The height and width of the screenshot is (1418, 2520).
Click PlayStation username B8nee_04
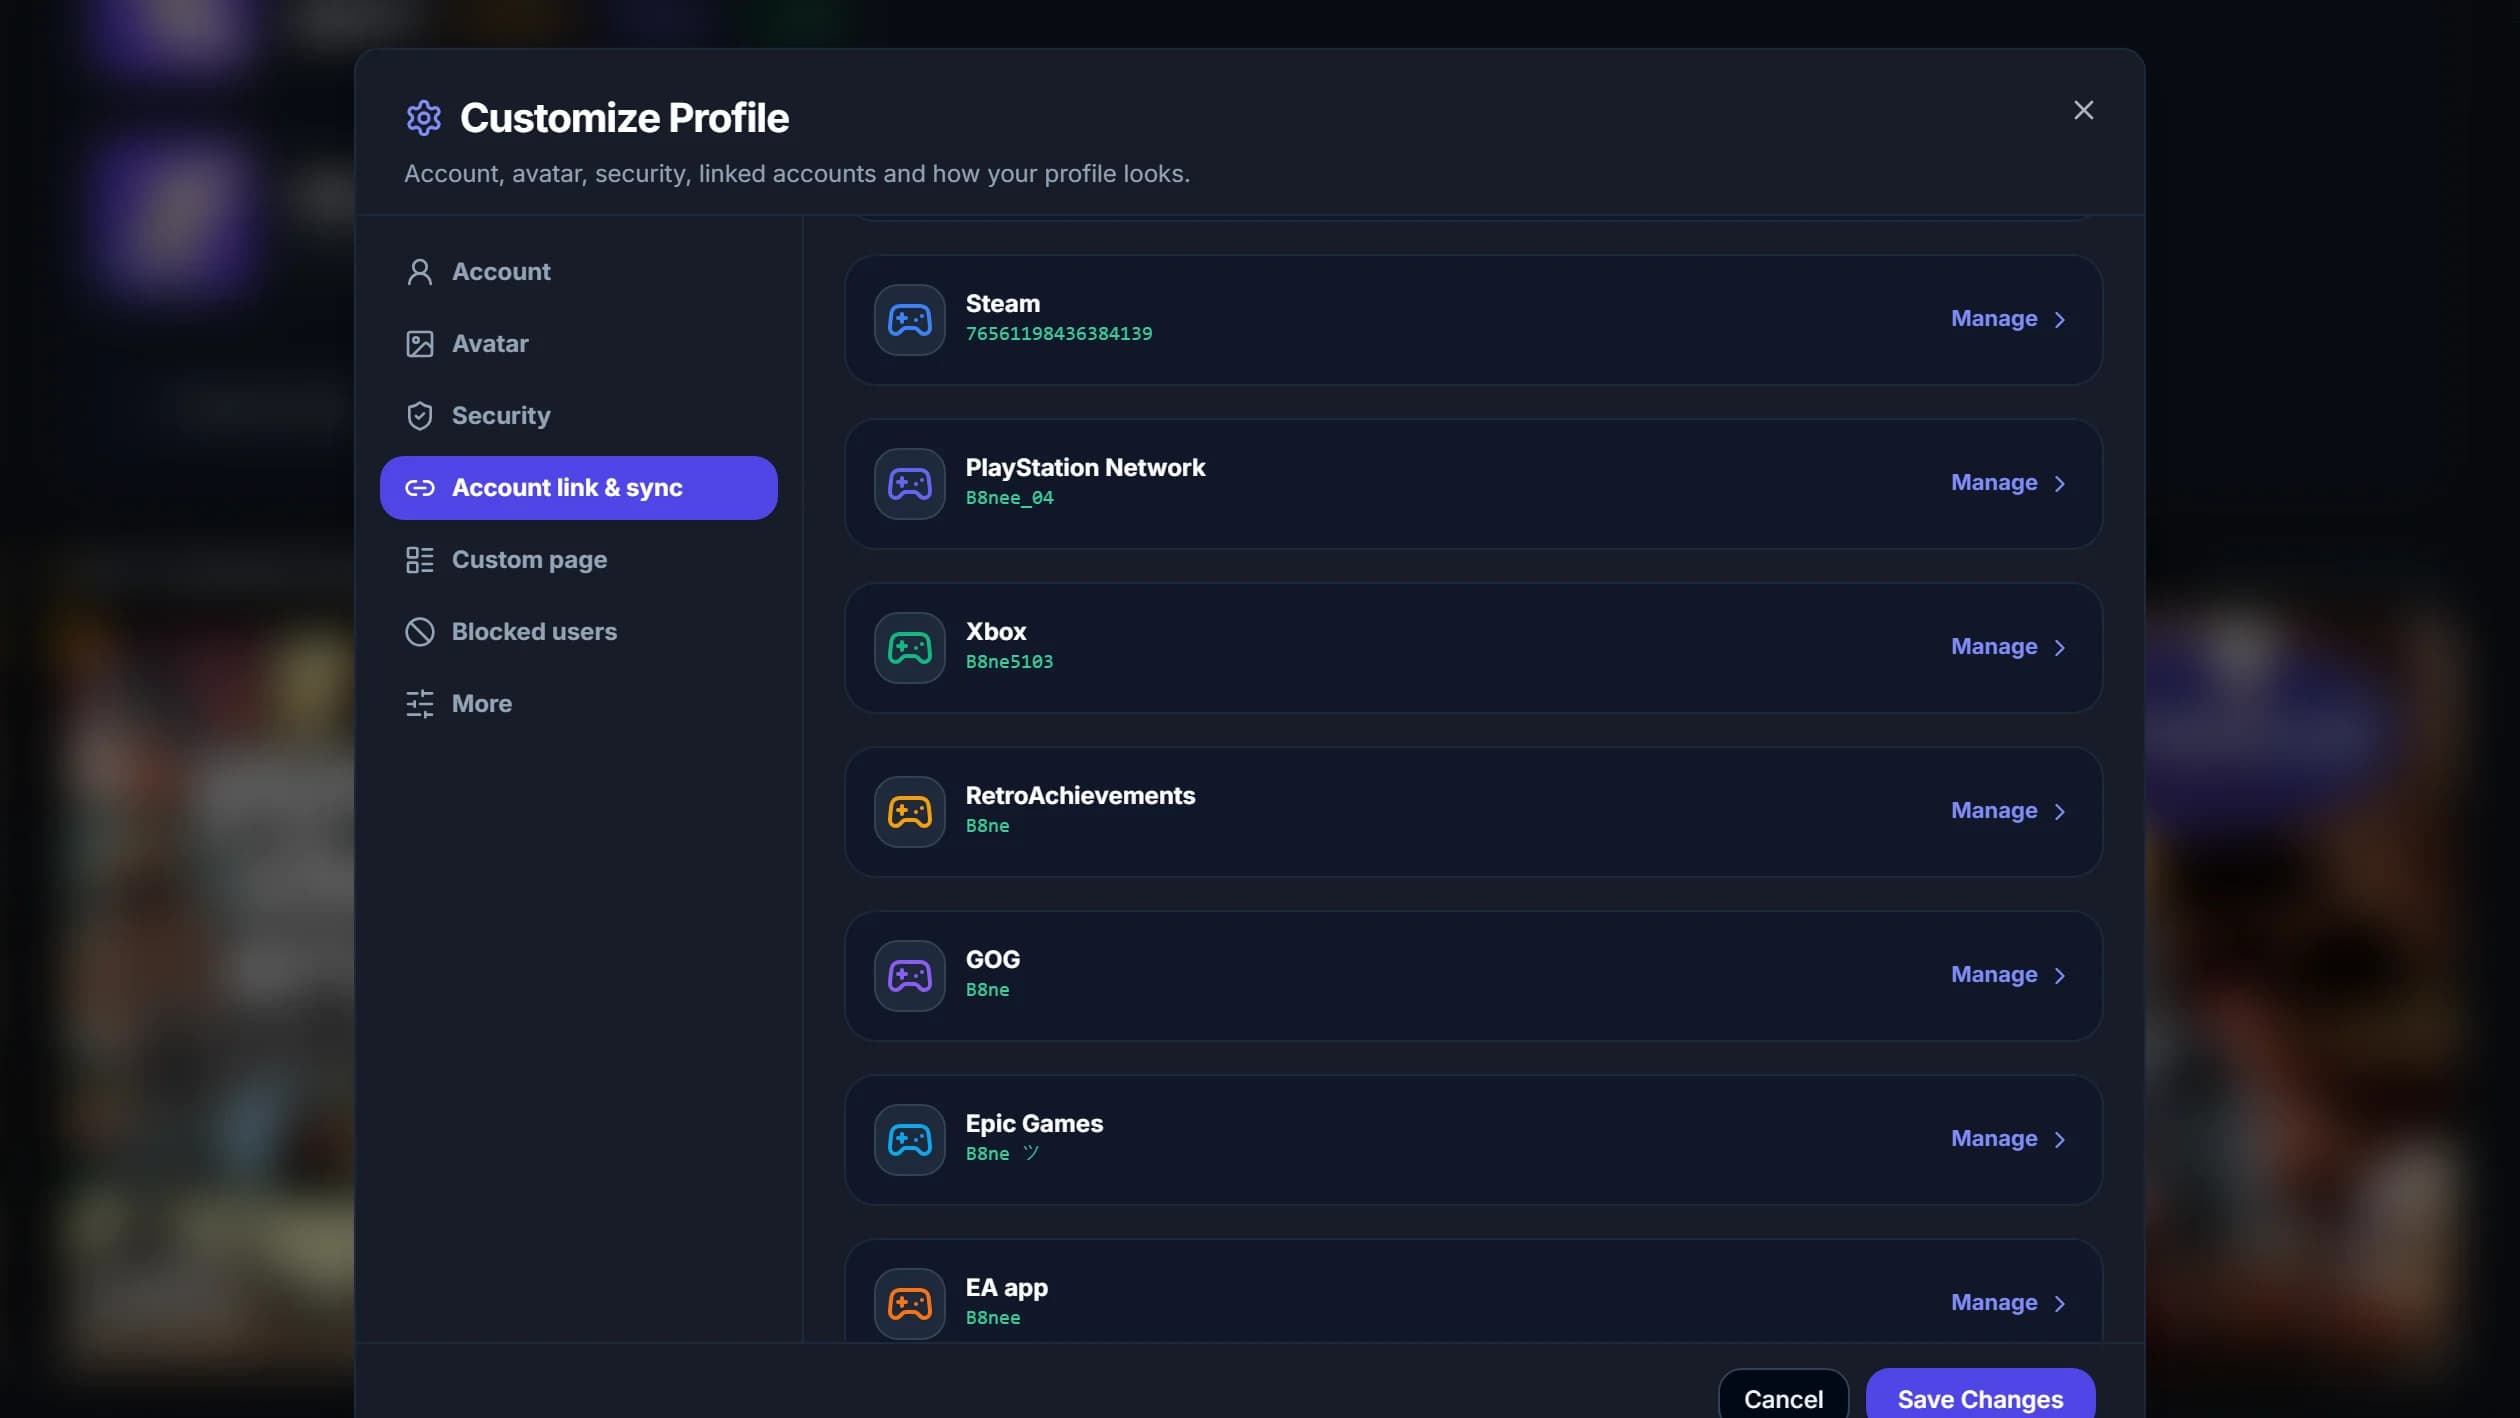[1009, 498]
